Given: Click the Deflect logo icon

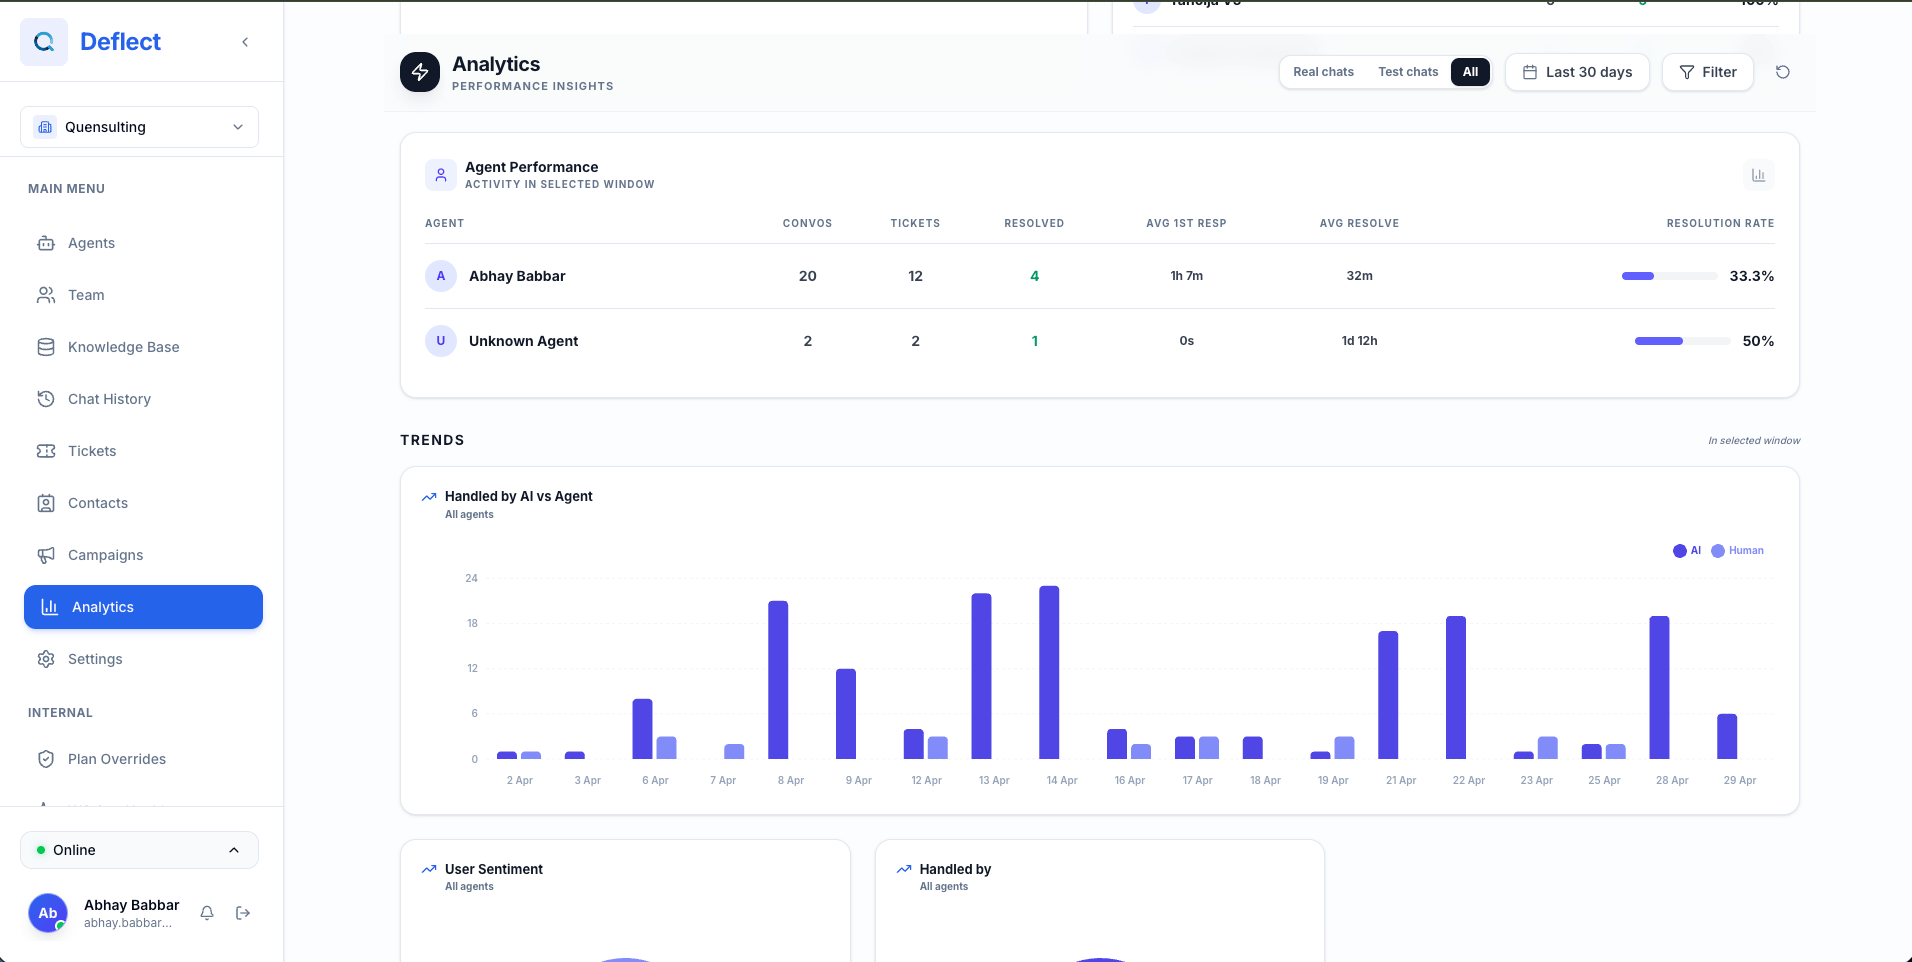Looking at the screenshot, I should pos(44,42).
